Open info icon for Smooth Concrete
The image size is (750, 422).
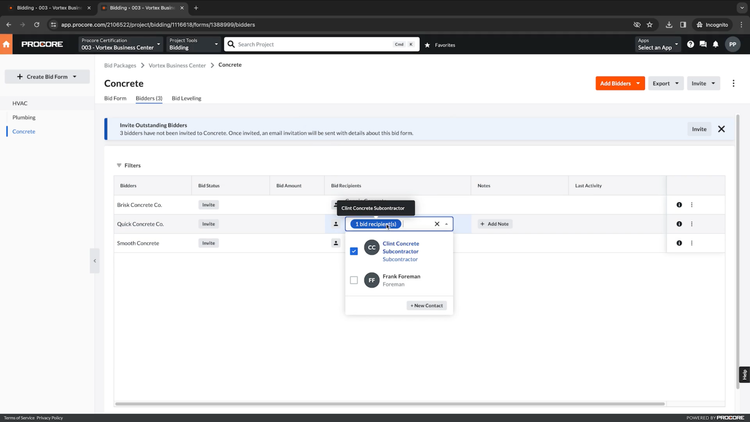[679, 243]
